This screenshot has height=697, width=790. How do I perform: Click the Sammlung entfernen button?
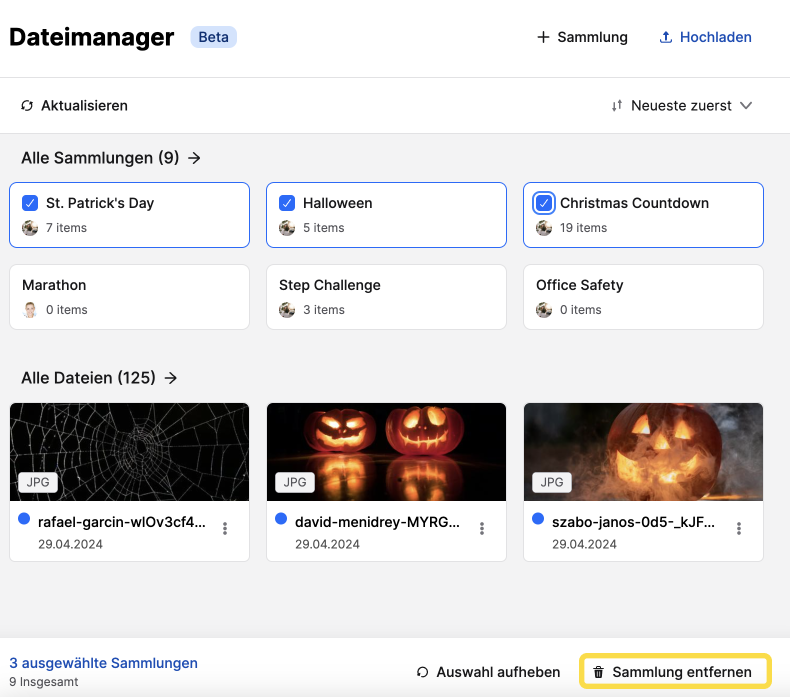point(675,671)
